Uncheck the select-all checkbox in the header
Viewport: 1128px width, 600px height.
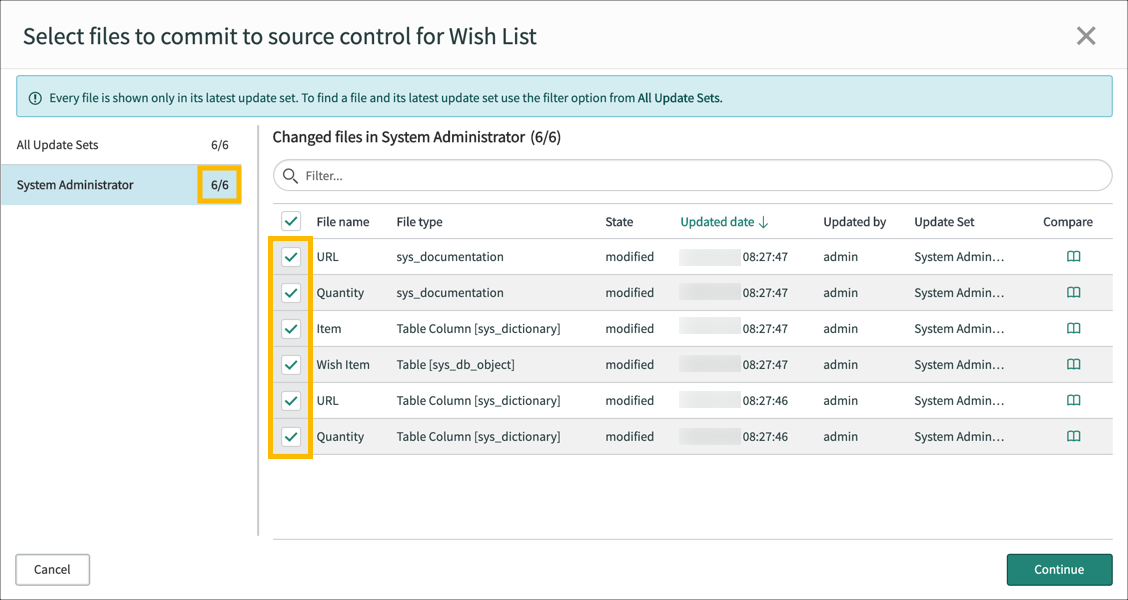(291, 221)
